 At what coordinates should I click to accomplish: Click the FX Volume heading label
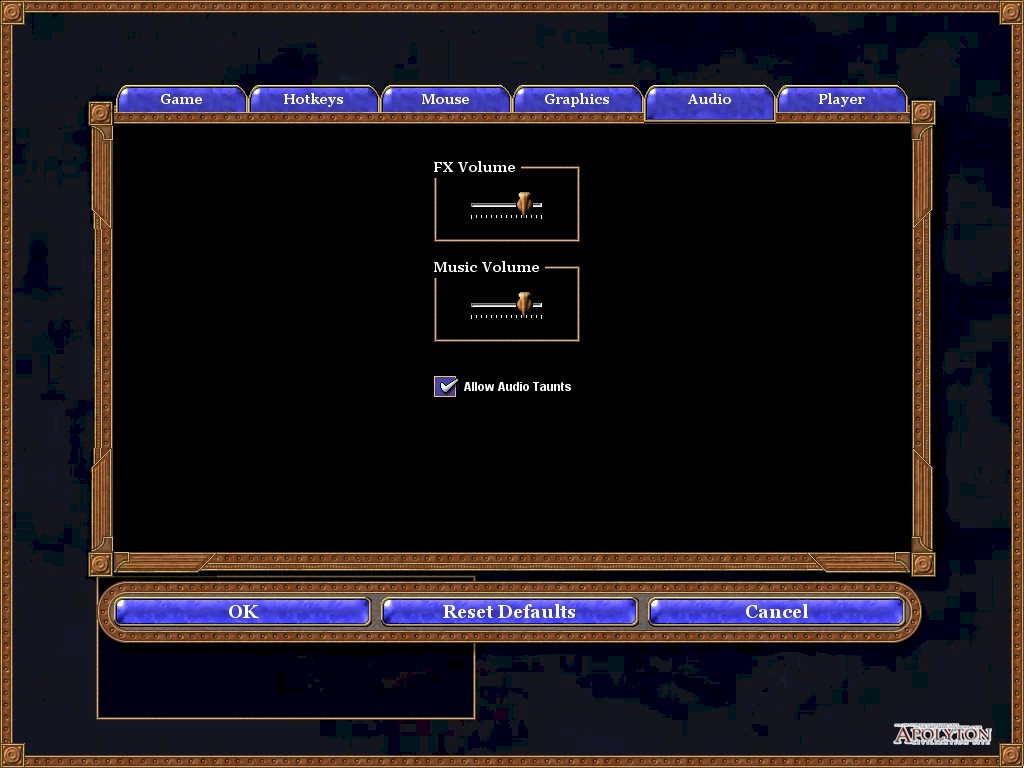pos(474,167)
